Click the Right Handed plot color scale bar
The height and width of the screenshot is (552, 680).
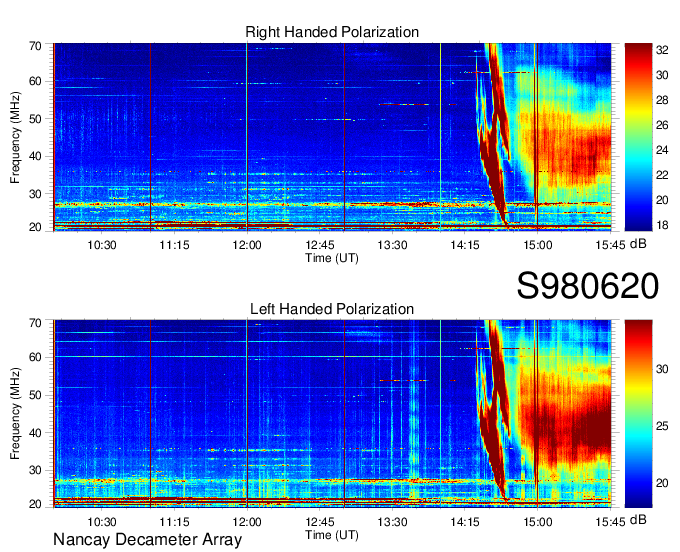638,137
